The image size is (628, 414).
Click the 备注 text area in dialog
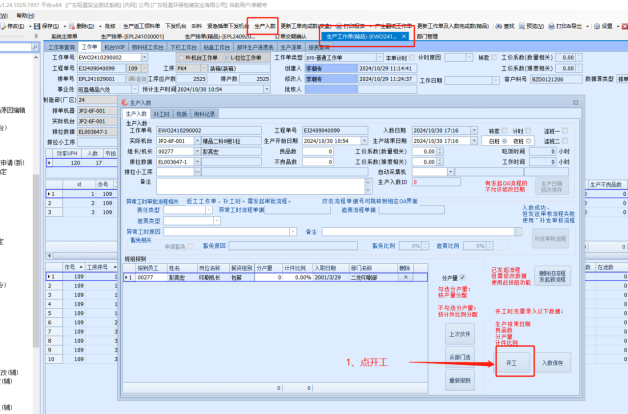pyautogui.click(x=261, y=187)
